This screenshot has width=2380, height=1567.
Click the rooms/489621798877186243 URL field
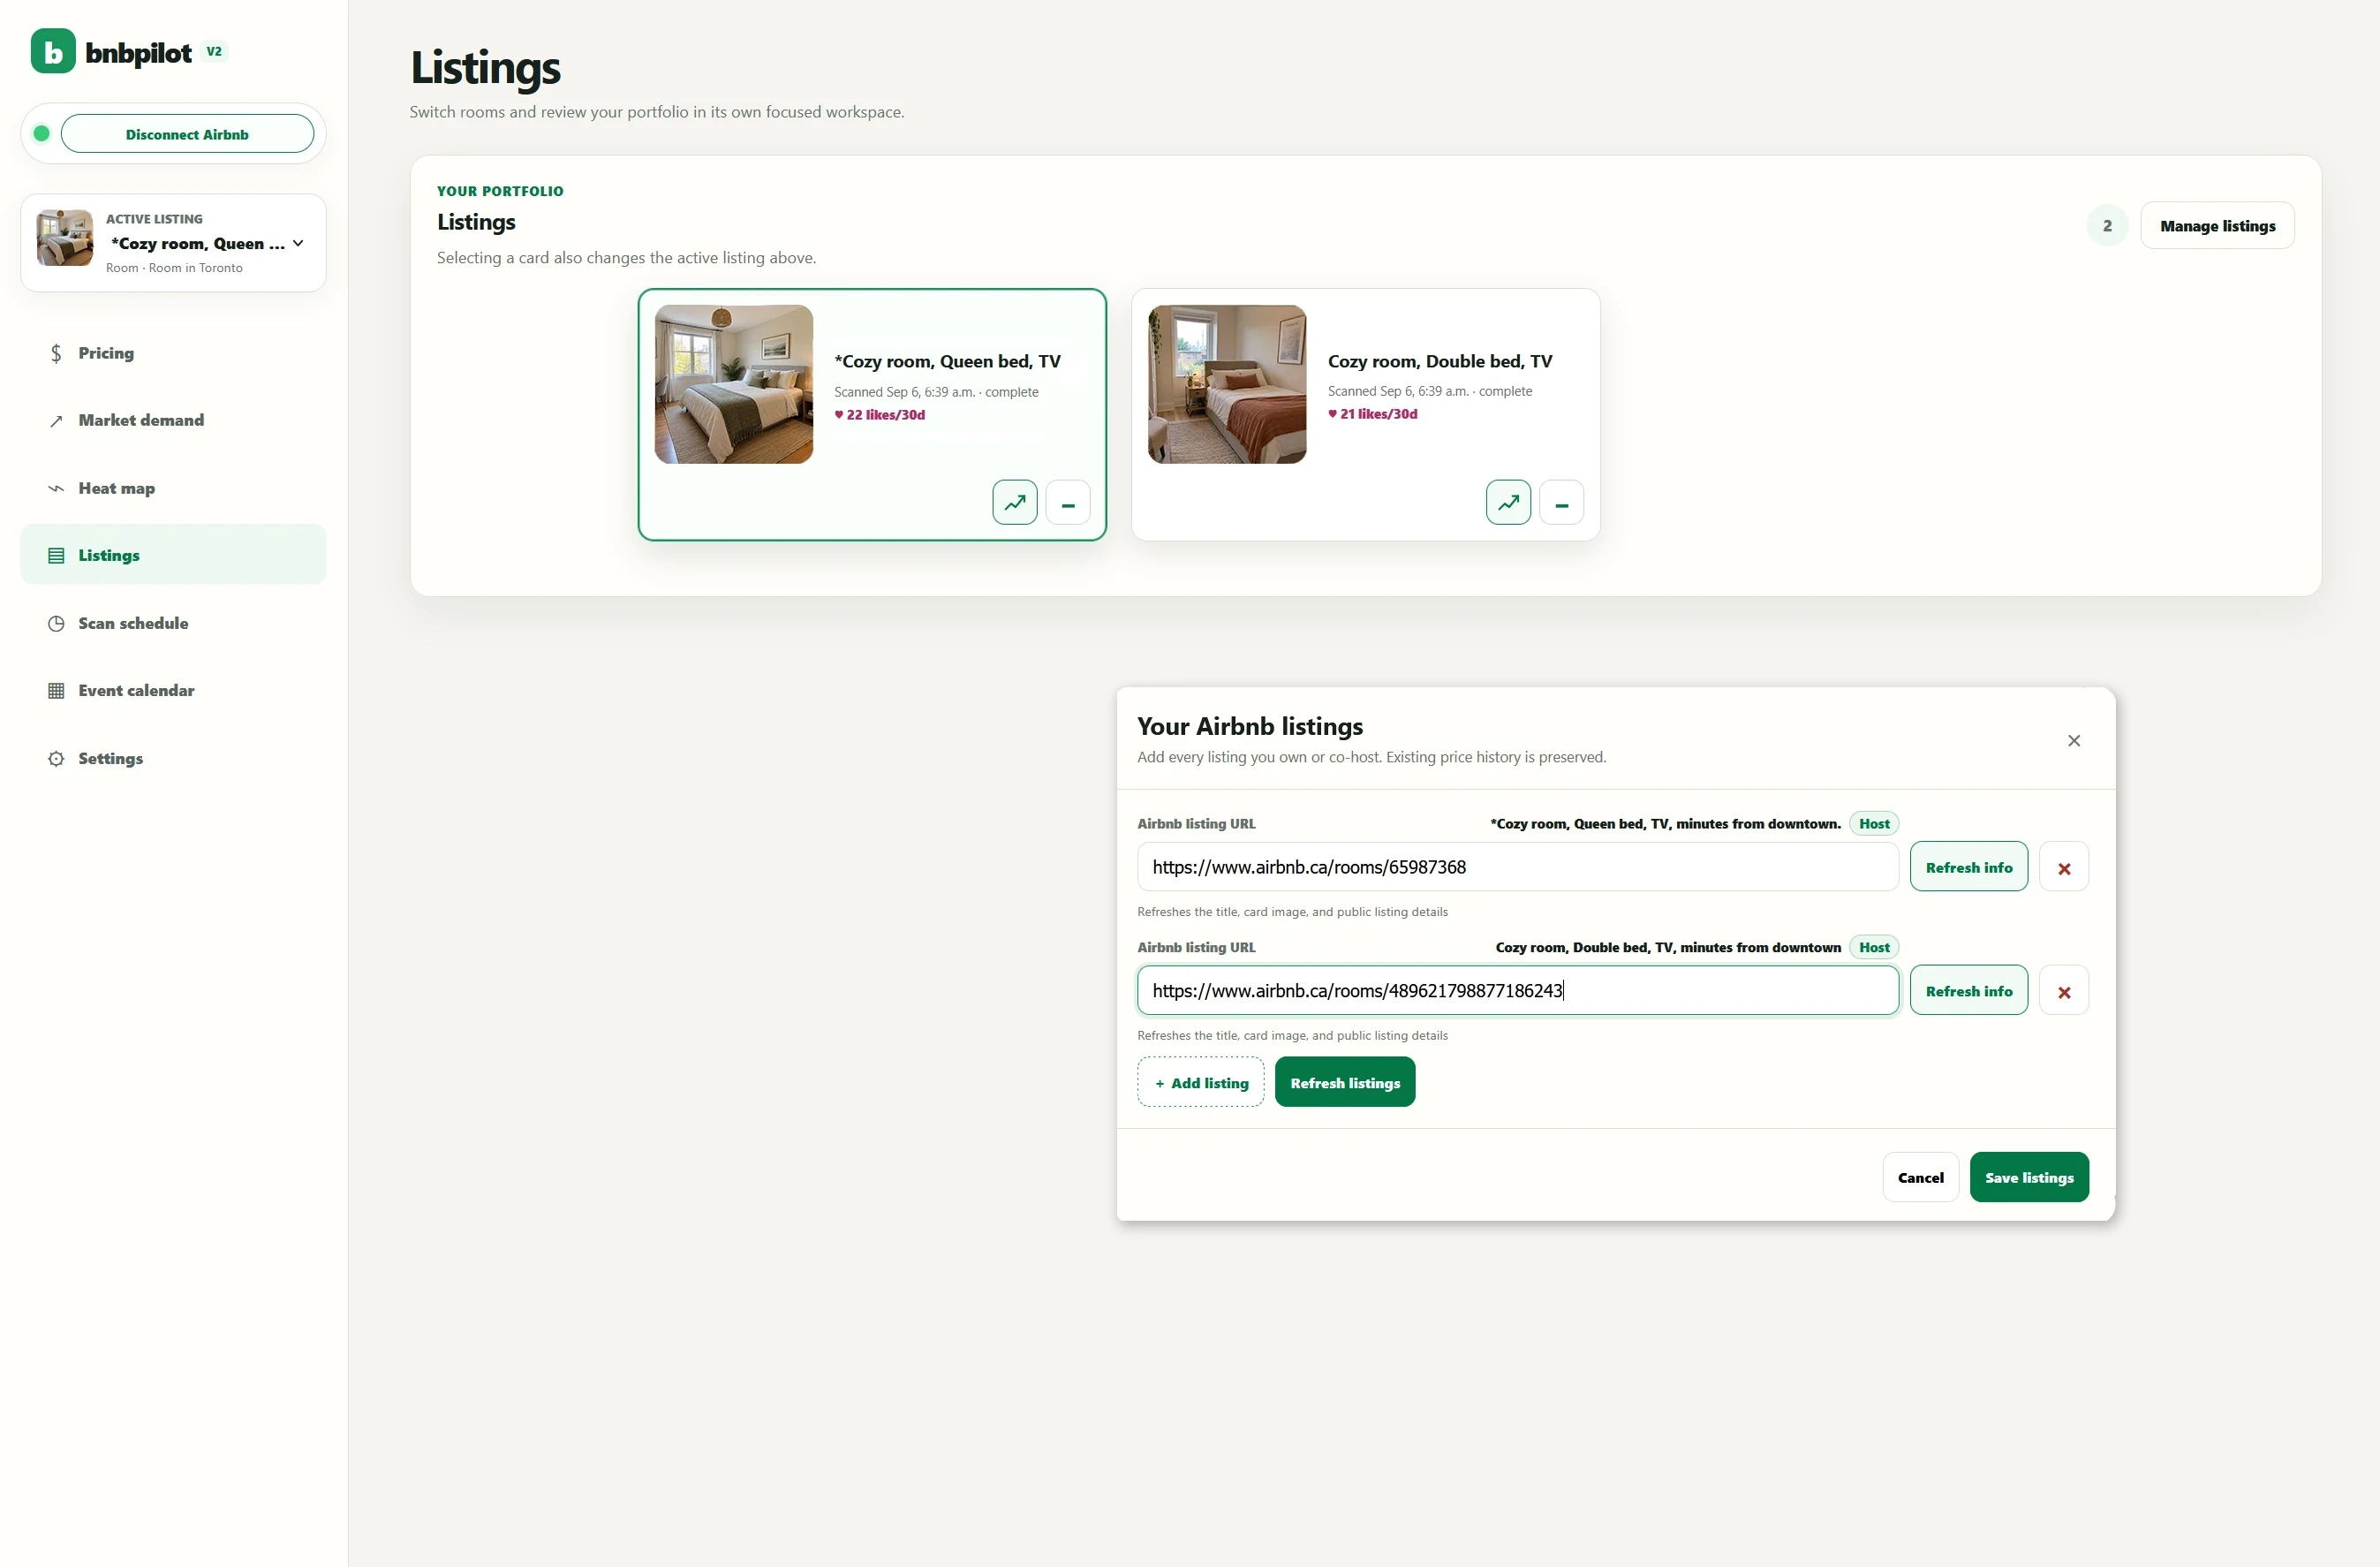1517,990
